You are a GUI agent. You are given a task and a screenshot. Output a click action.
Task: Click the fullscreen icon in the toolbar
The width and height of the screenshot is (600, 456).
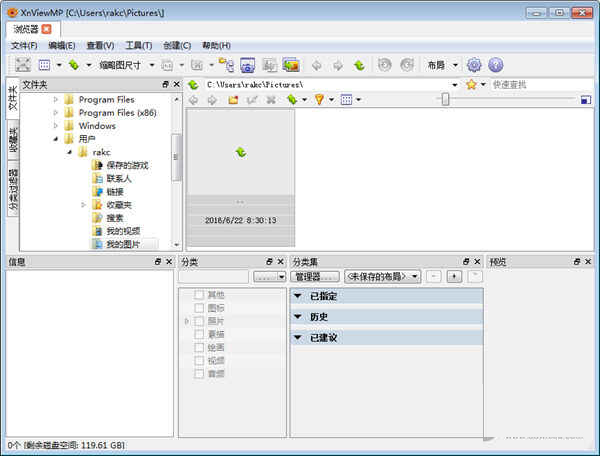(x=22, y=65)
